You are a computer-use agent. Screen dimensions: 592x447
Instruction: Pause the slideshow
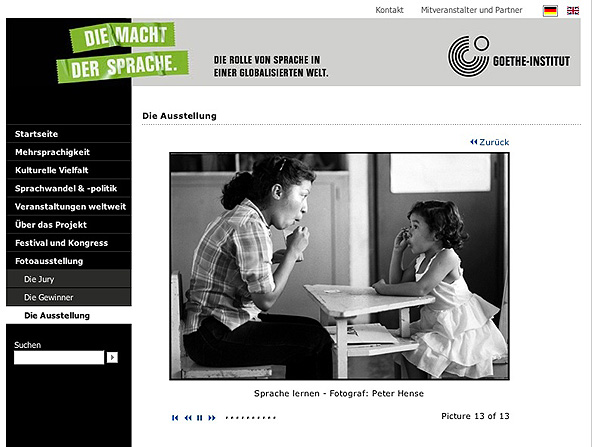pyautogui.click(x=200, y=418)
